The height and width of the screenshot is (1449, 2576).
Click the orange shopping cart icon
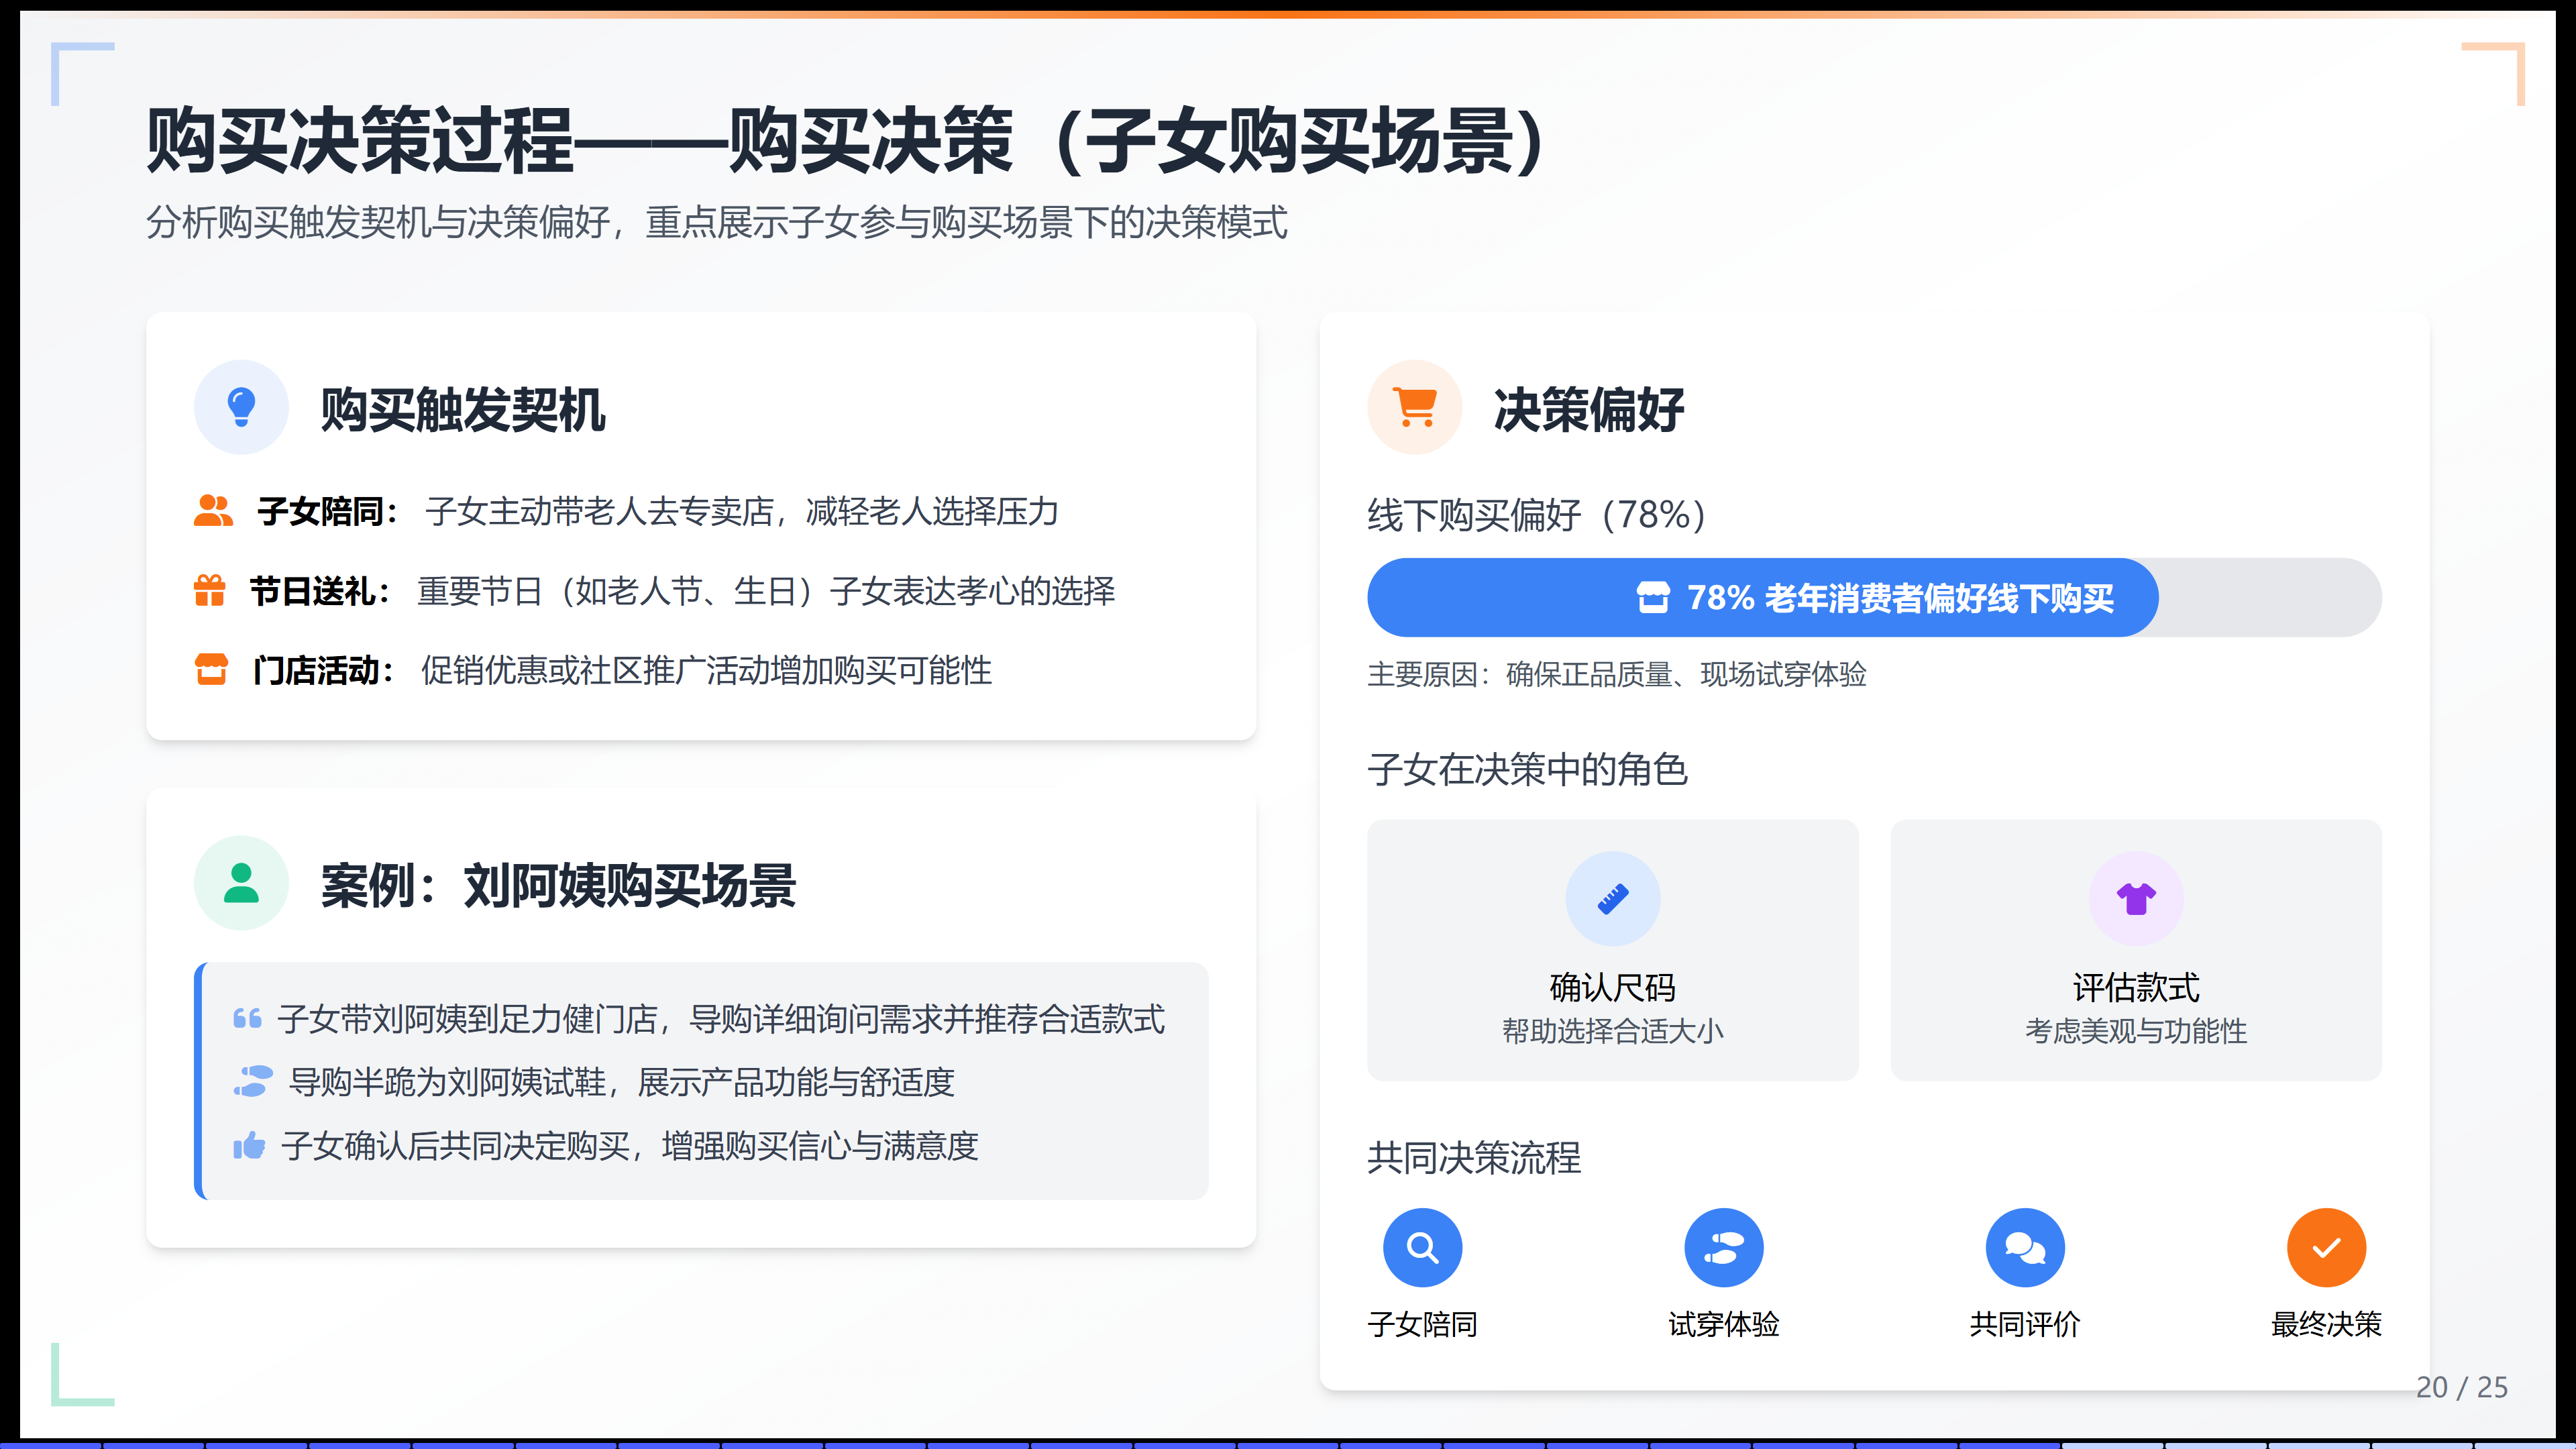[x=1414, y=407]
